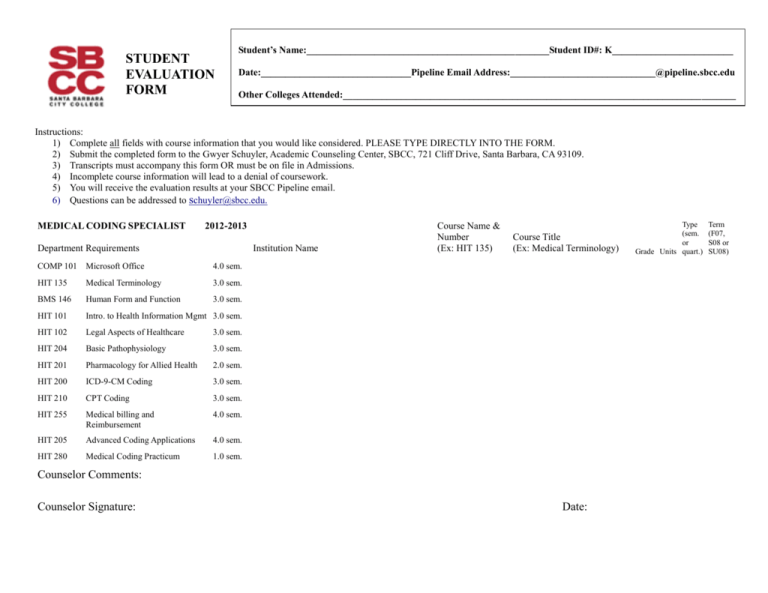Viewport: 768px width, 593px height.
Task: Select the HIT 135 Medical Terminology row
Action: (x=140, y=283)
